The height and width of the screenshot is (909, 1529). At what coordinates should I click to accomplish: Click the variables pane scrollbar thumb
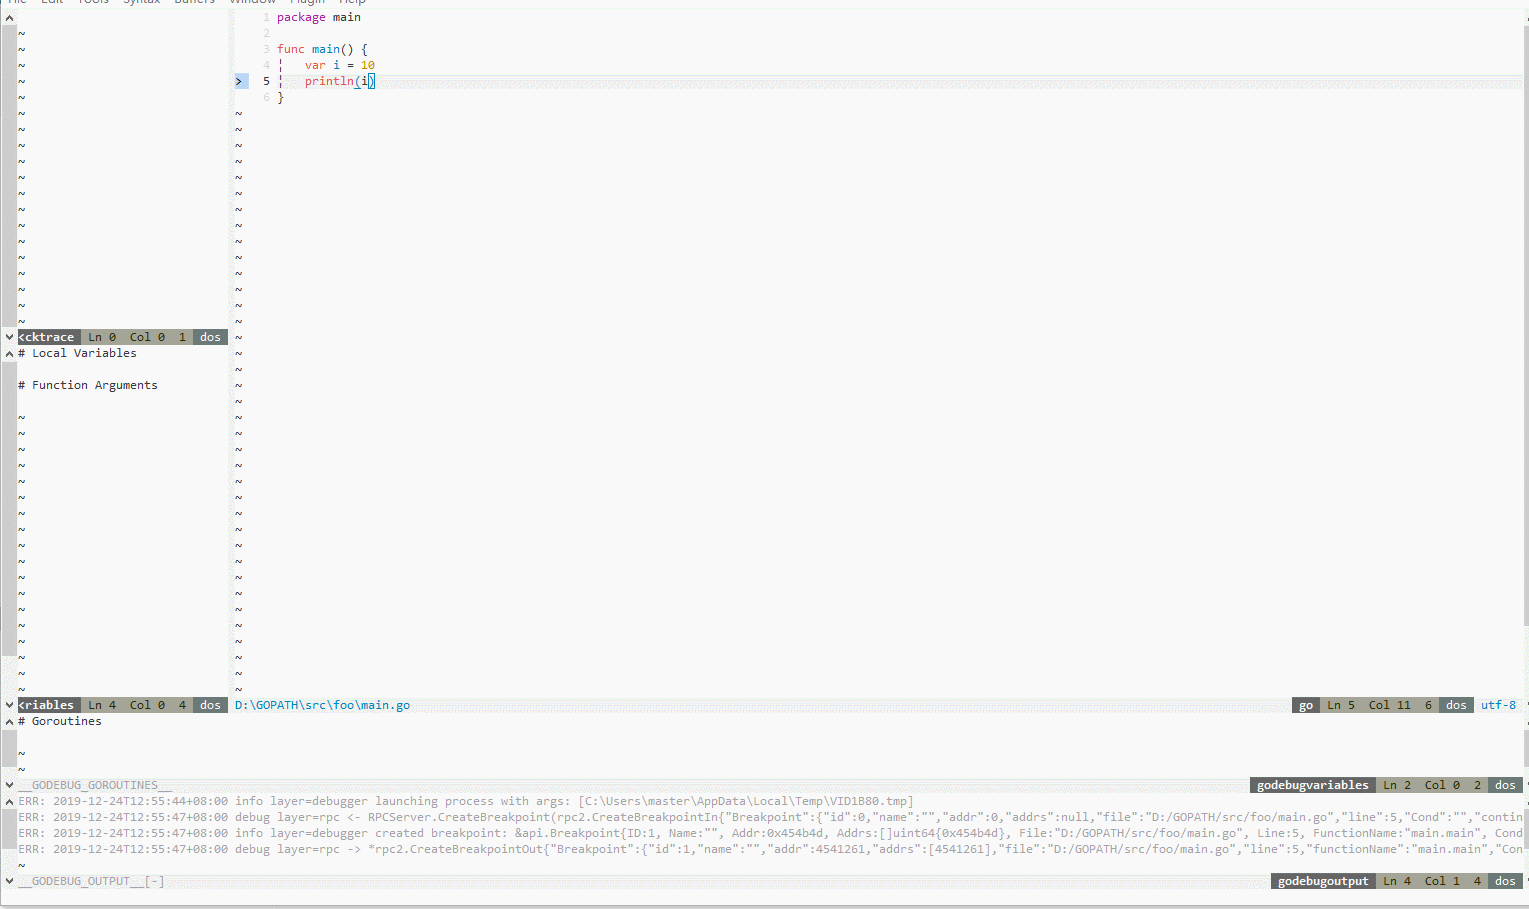pyautogui.click(x=9, y=509)
